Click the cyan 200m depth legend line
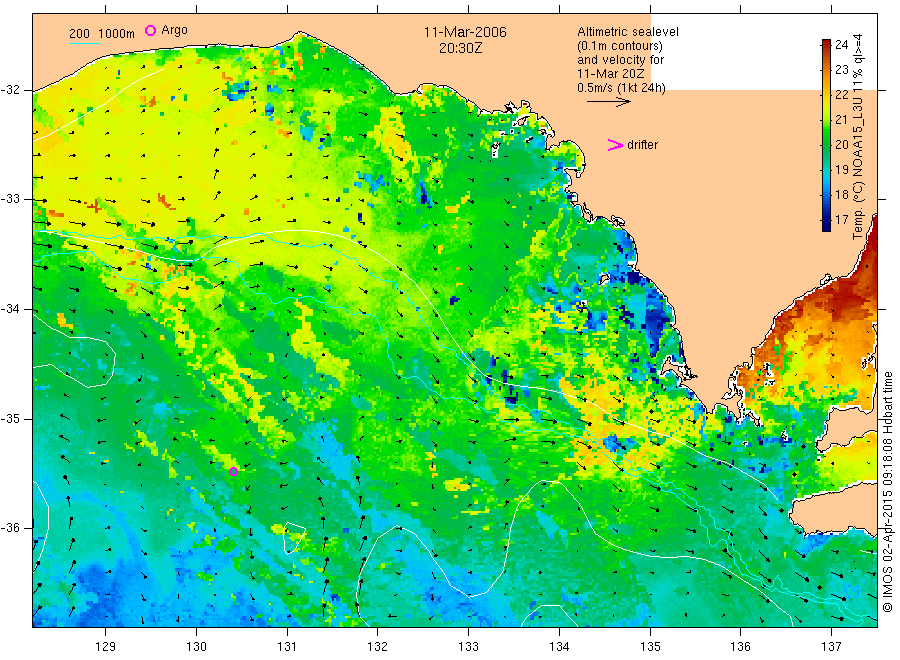 point(84,43)
